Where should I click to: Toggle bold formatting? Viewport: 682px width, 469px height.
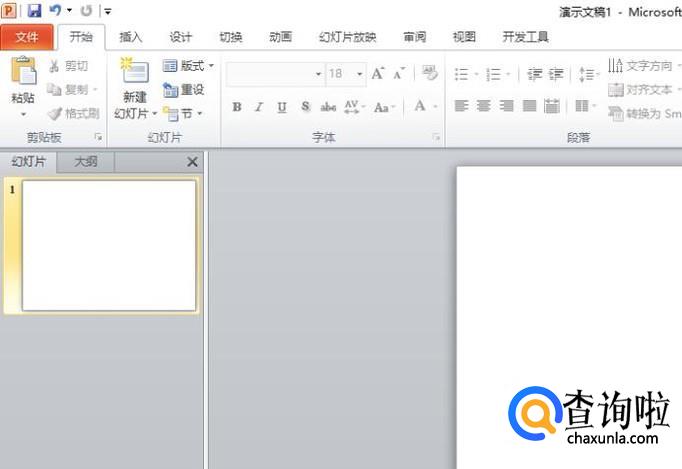click(x=237, y=107)
